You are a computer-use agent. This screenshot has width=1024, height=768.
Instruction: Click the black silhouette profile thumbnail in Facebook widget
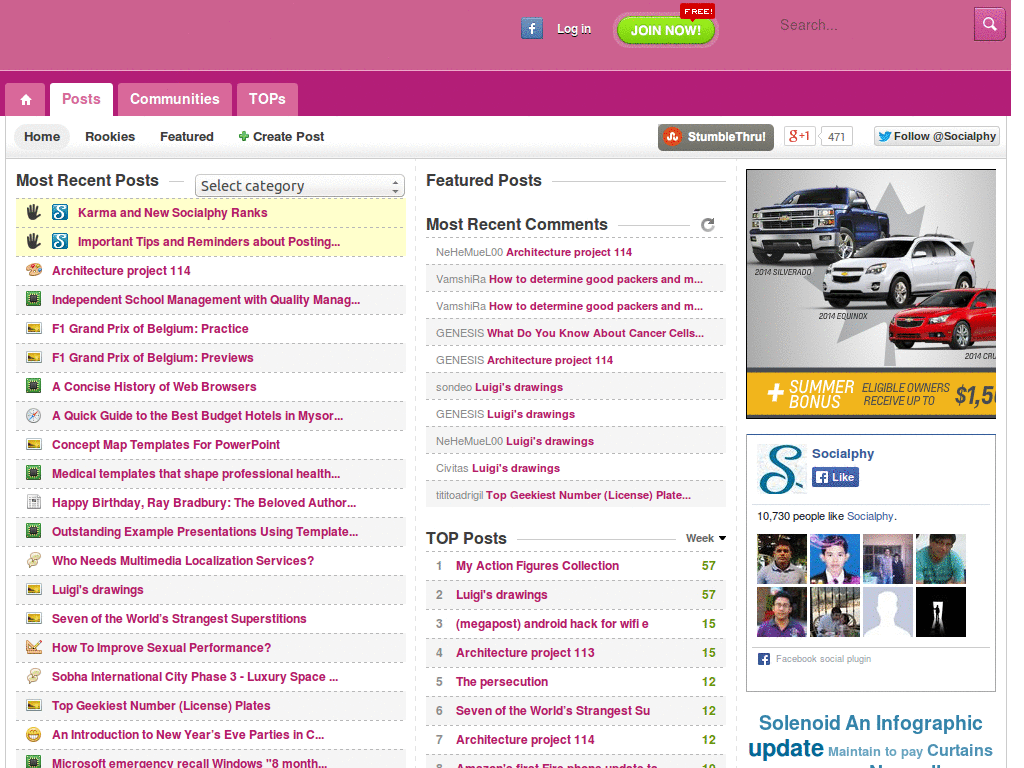tap(940, 612)
